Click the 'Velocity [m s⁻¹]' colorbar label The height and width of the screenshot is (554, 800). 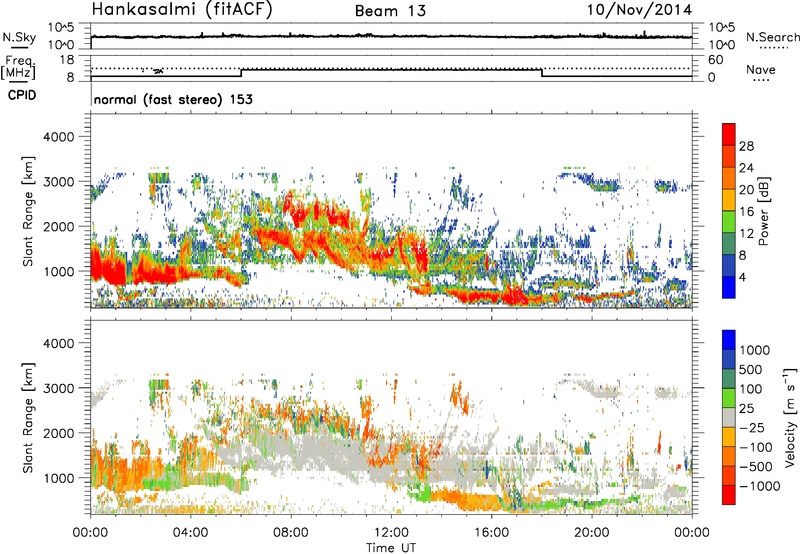[790, 417]
